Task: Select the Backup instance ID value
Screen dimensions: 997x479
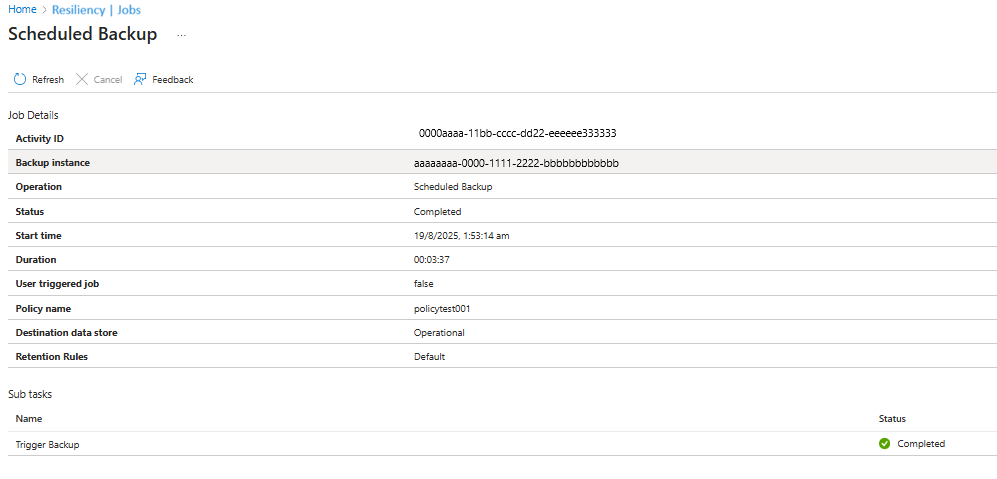Action: click(516, 163)
